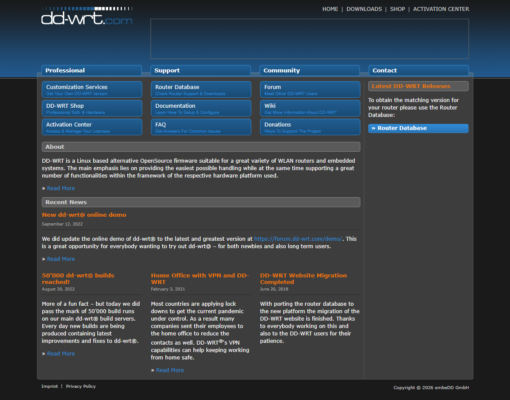Click the blue Router Database sidebar button
510x400 pixels.
pyautogui.click(x=418, y=128)
